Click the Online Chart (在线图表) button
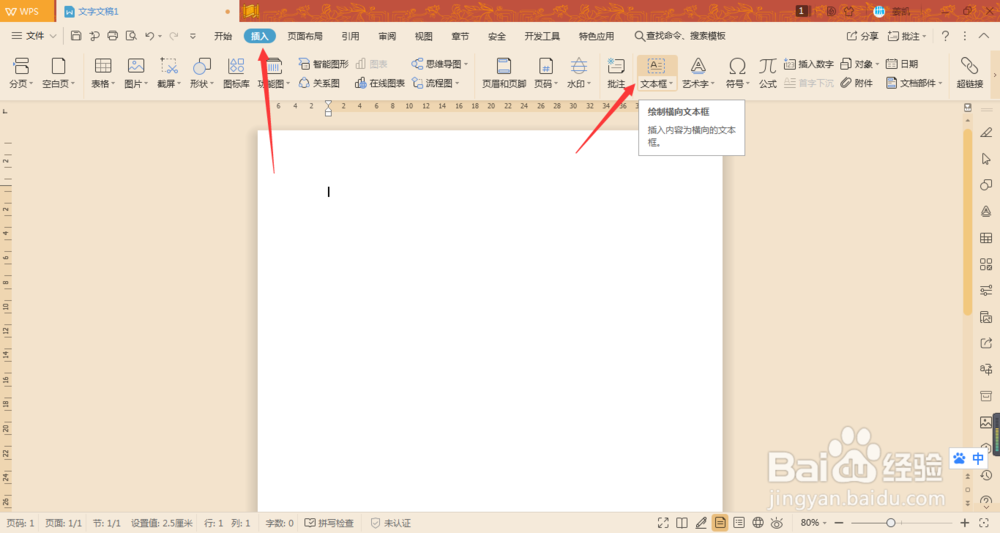1000x533 pixels. 379,83
